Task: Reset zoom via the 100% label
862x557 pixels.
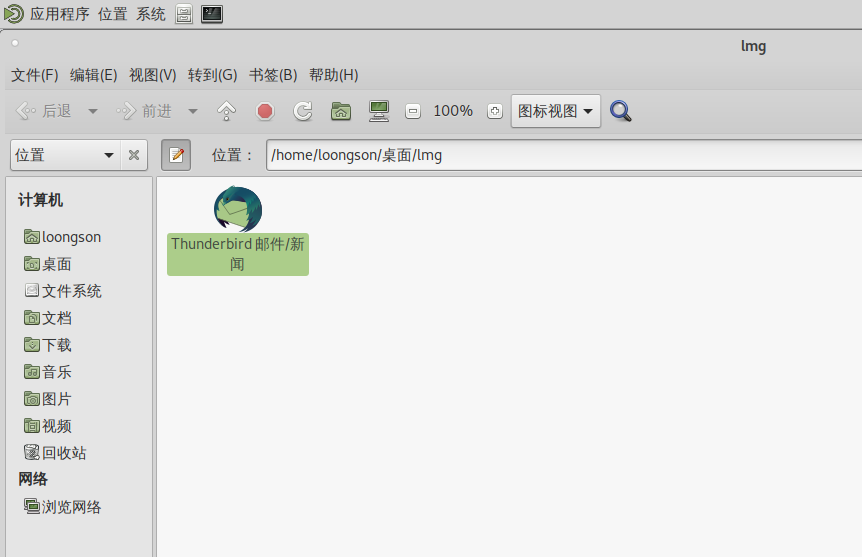Action: 453,111
